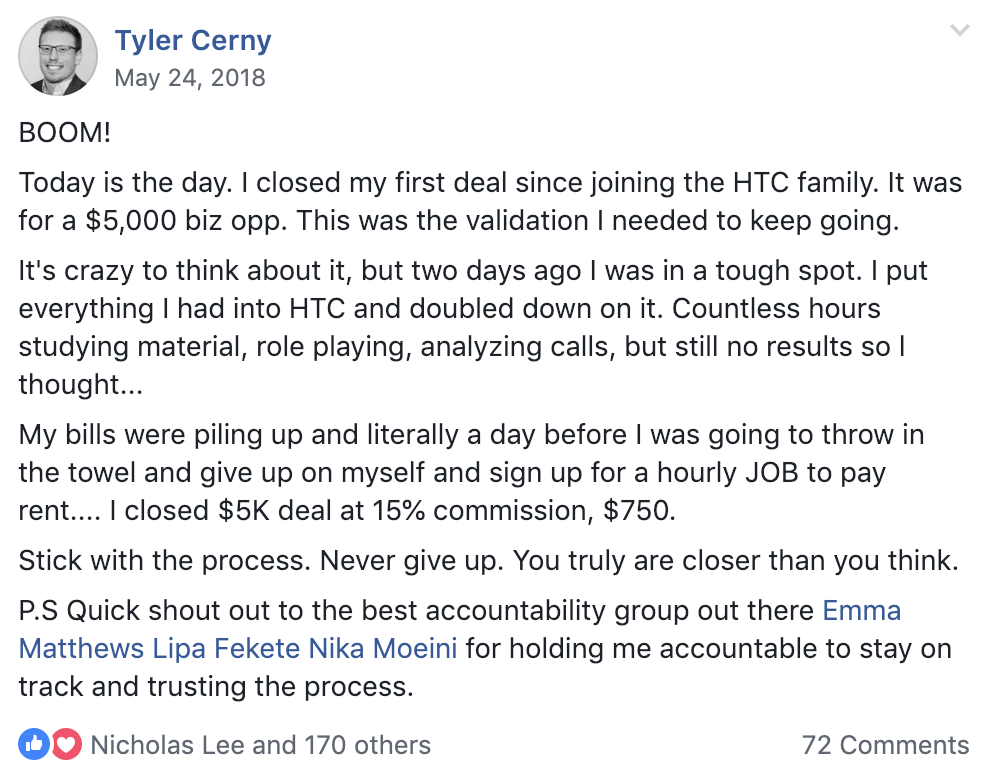The width and height of the screenshot is (992, 782).
Task: Open Tyler Cerny's profile picture
Action: 58,56
